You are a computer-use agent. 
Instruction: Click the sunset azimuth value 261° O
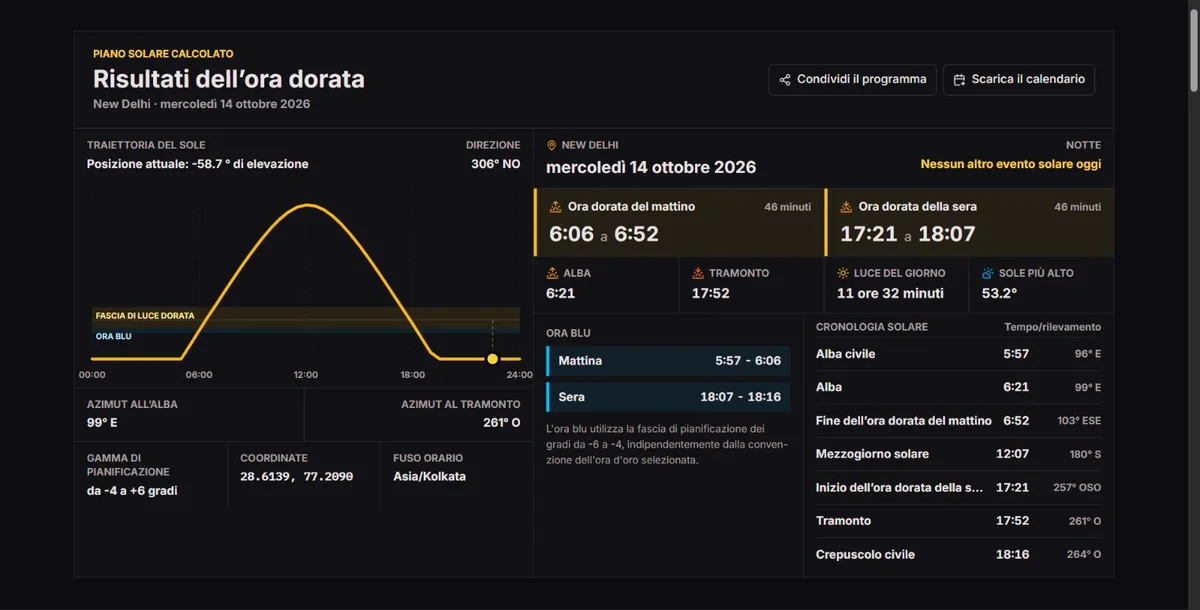click(501, 422)
